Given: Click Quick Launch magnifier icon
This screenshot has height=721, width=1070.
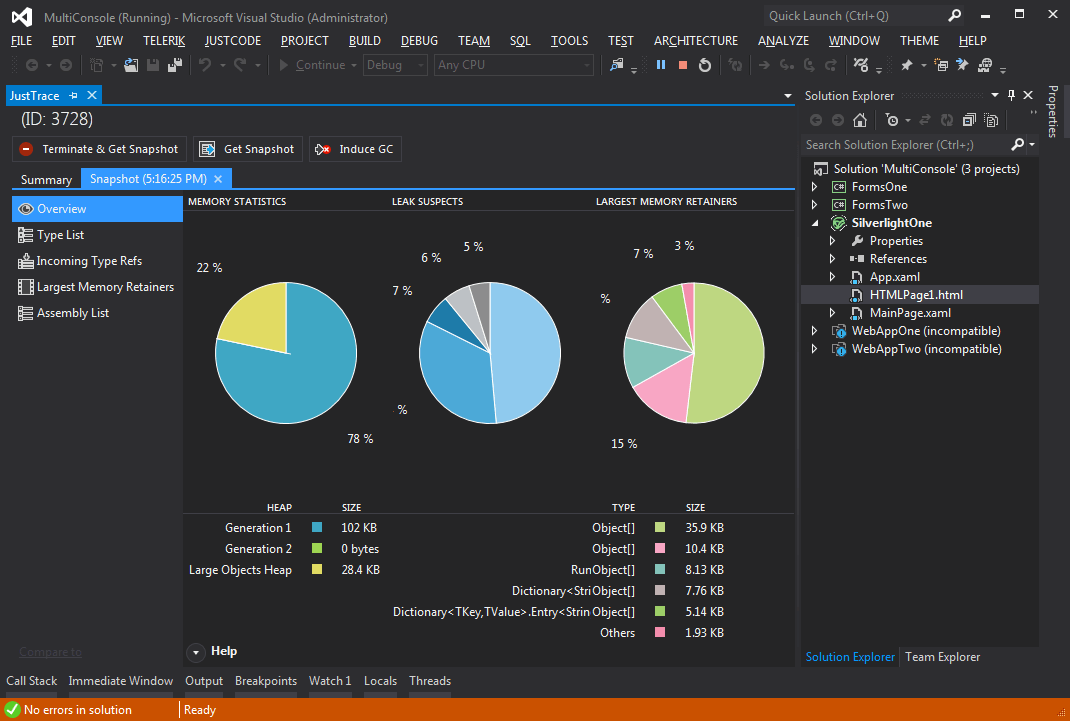Looking at the screenshot, I should [955, 16].
